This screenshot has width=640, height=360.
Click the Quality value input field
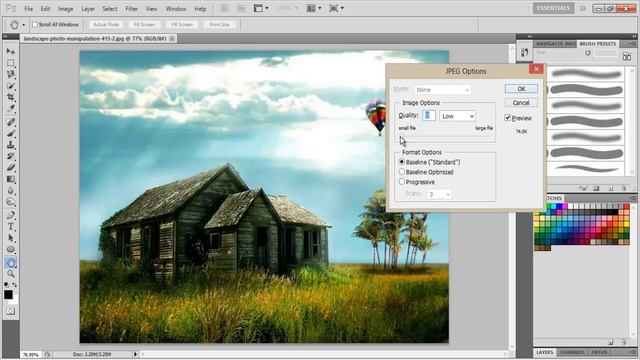pyautogui.click(x=429, y=116)
